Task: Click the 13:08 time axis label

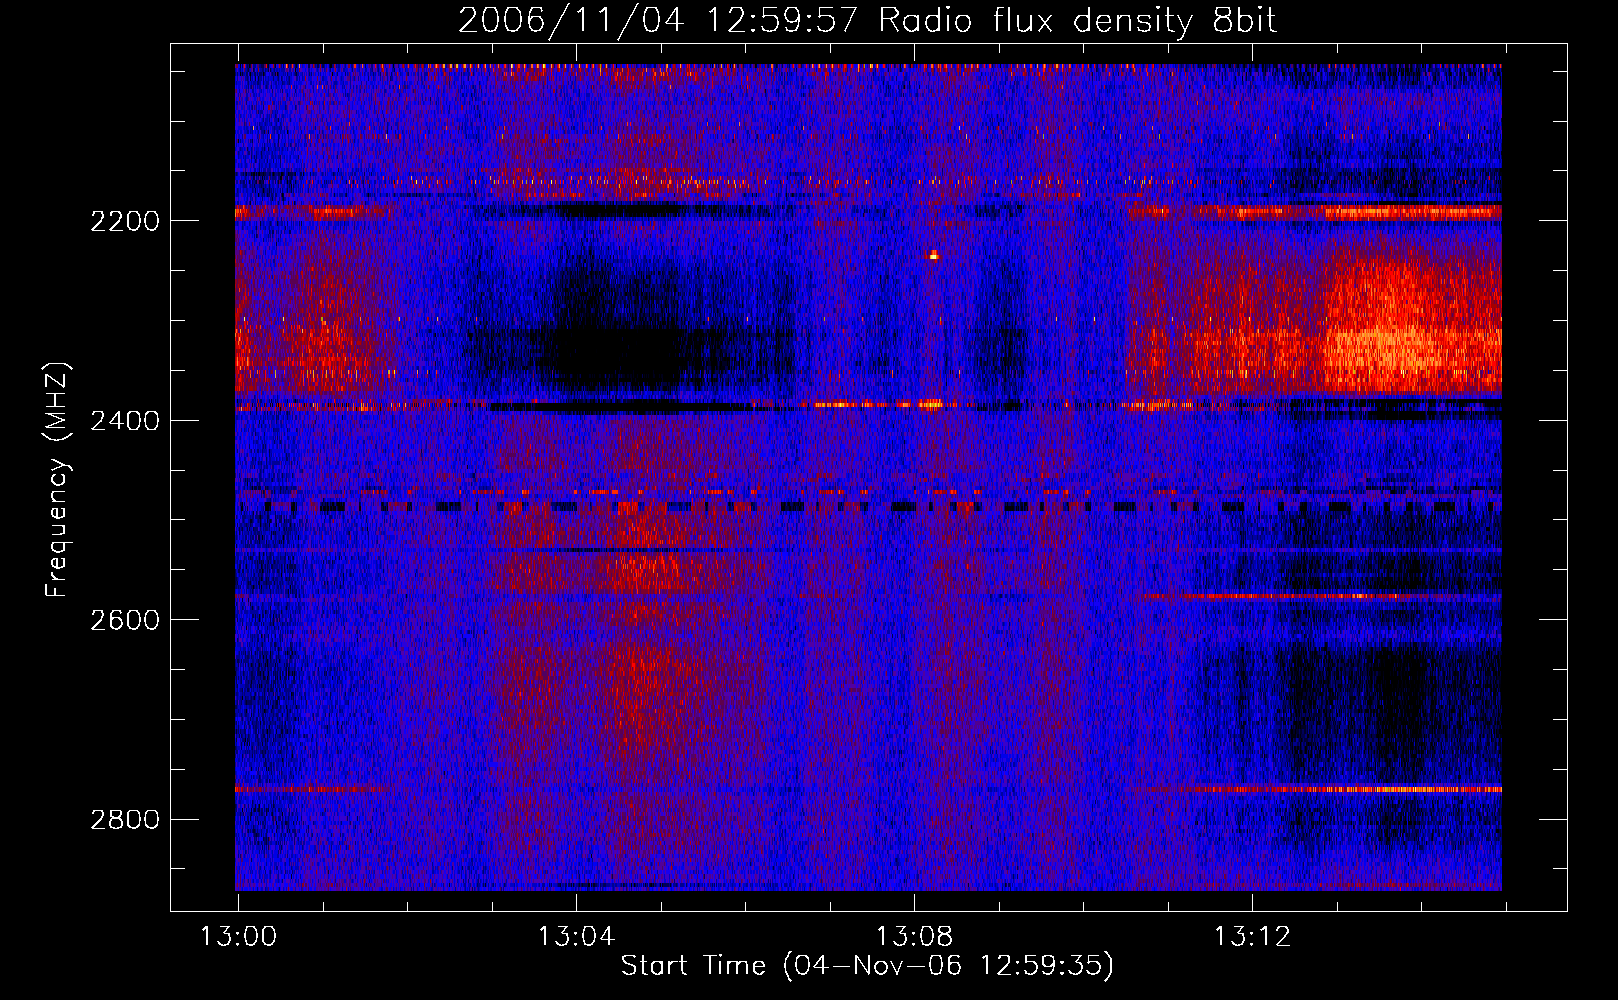Action: [914, 937]
